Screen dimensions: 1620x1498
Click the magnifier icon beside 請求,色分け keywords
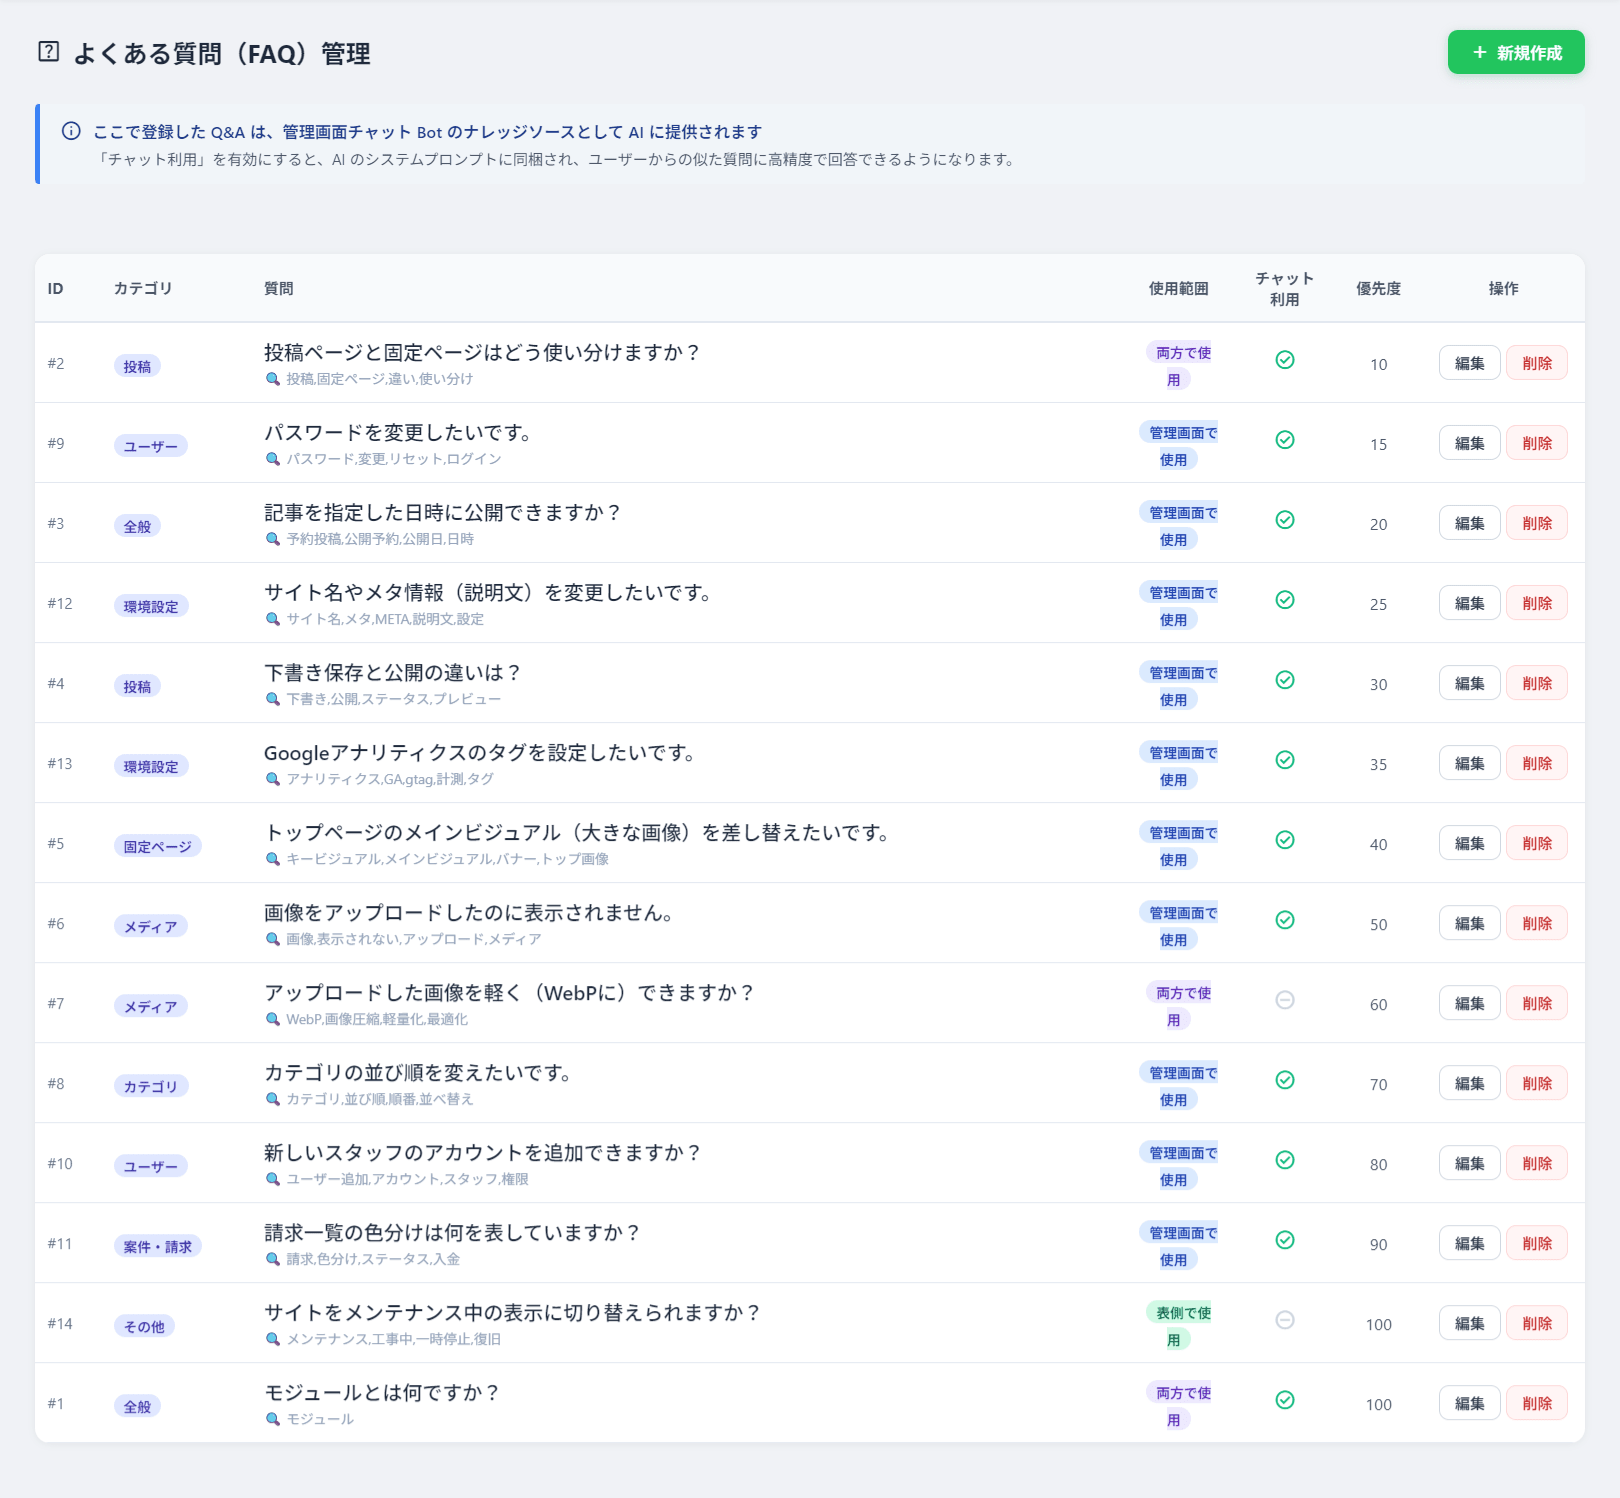point(272,1259)
